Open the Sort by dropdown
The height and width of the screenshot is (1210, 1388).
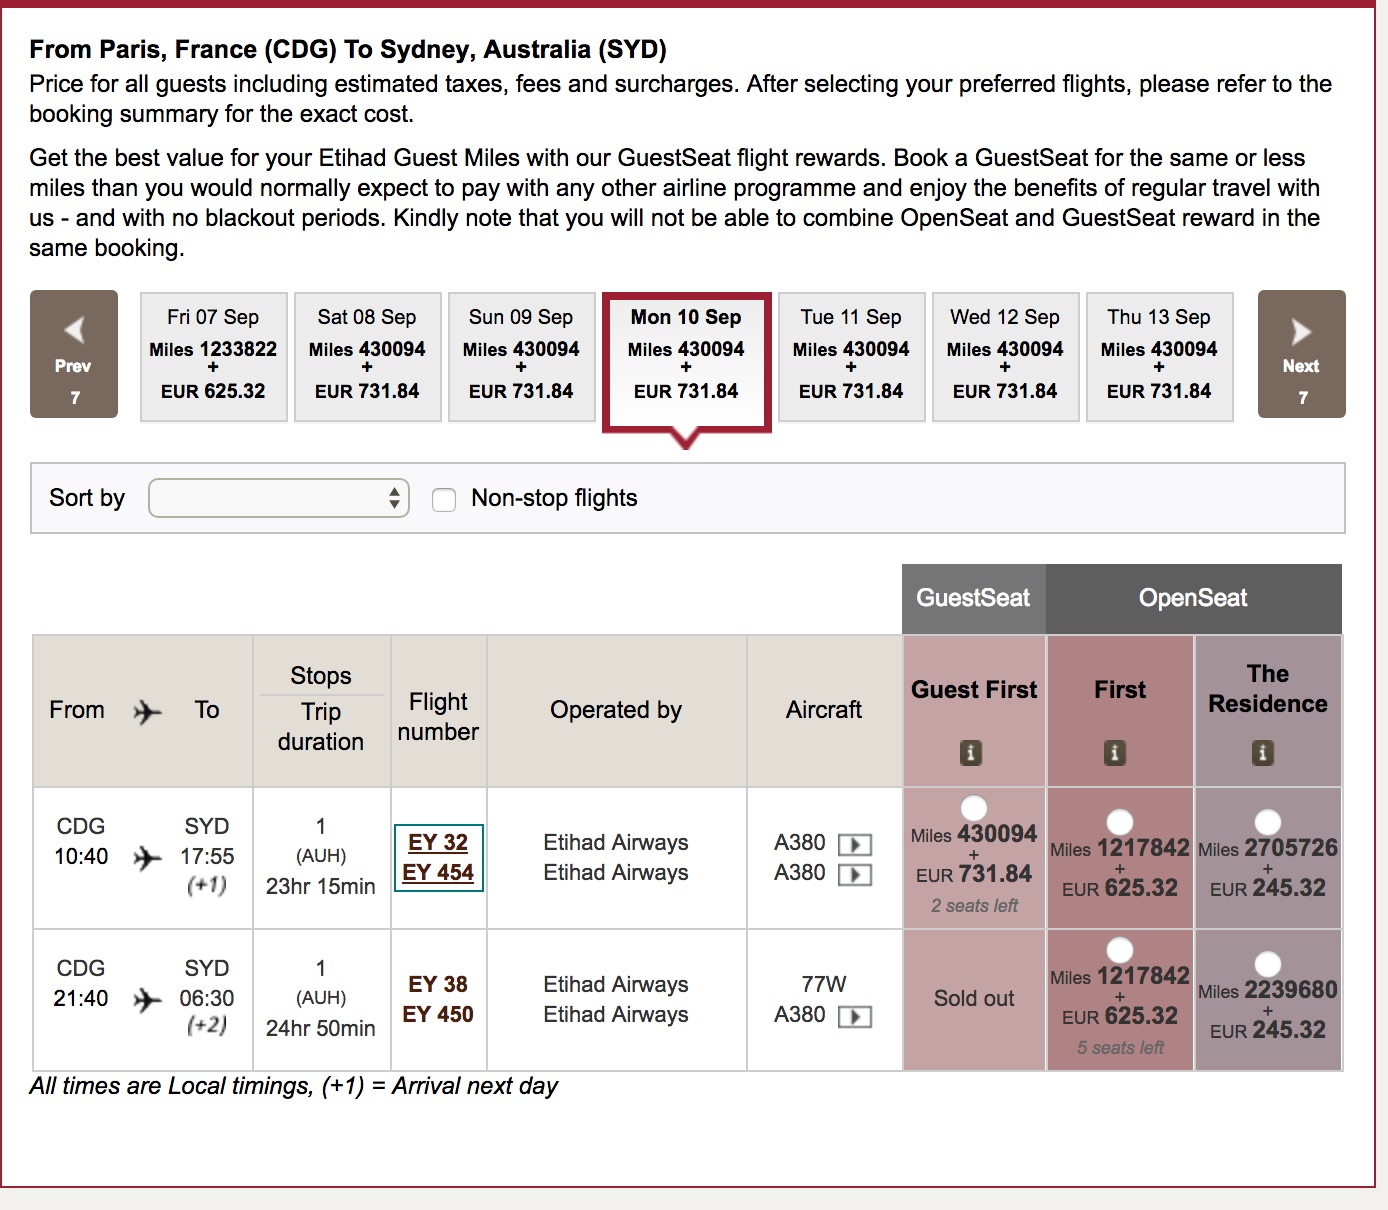(279, 498)
